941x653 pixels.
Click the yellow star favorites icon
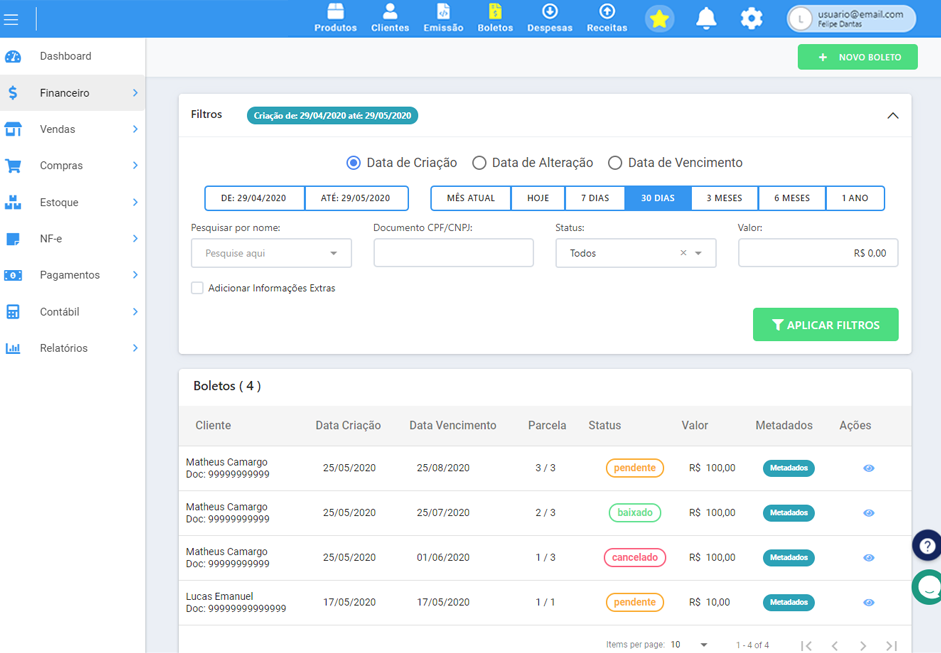[659, 19]
